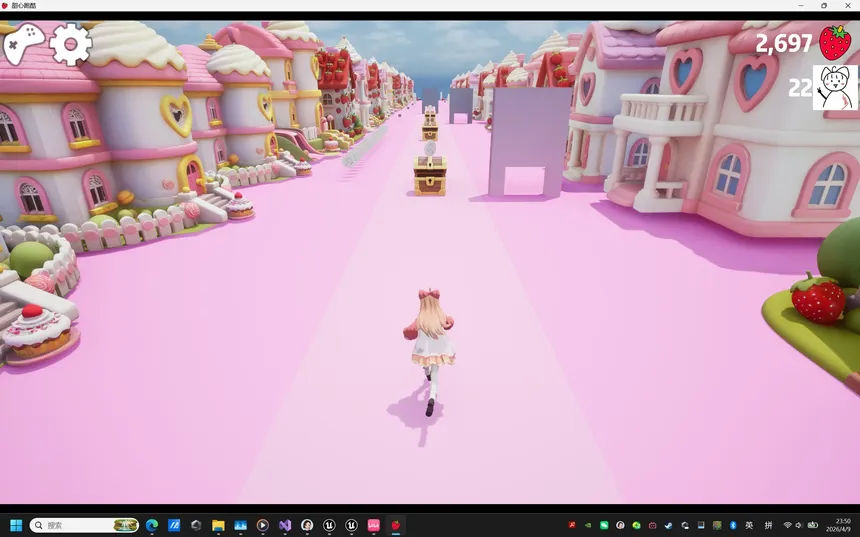Open the pink app icon on taskbar

pos(374,525)
